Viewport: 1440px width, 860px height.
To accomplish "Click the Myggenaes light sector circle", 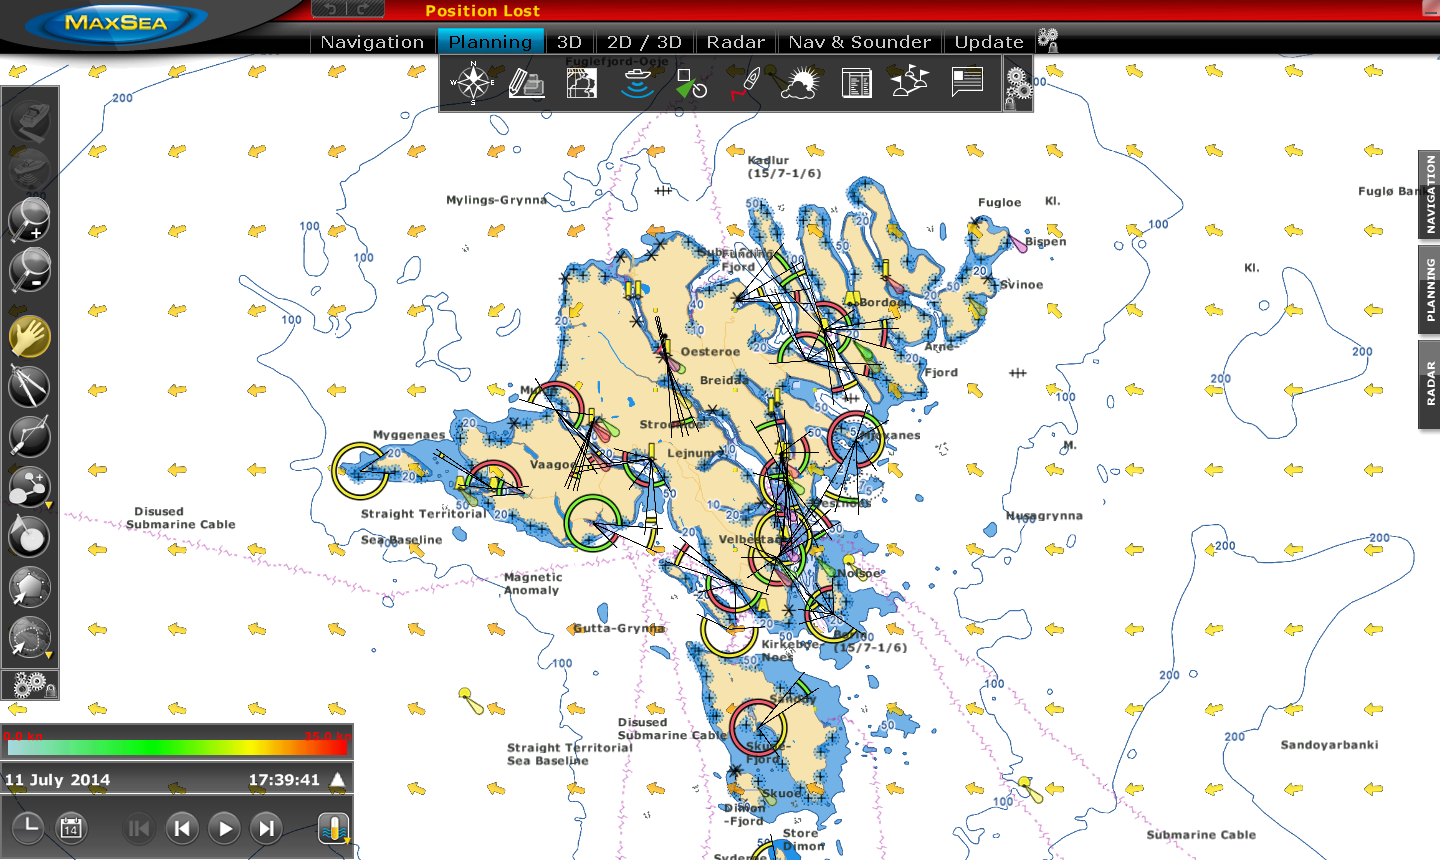I will click(360, 470).
